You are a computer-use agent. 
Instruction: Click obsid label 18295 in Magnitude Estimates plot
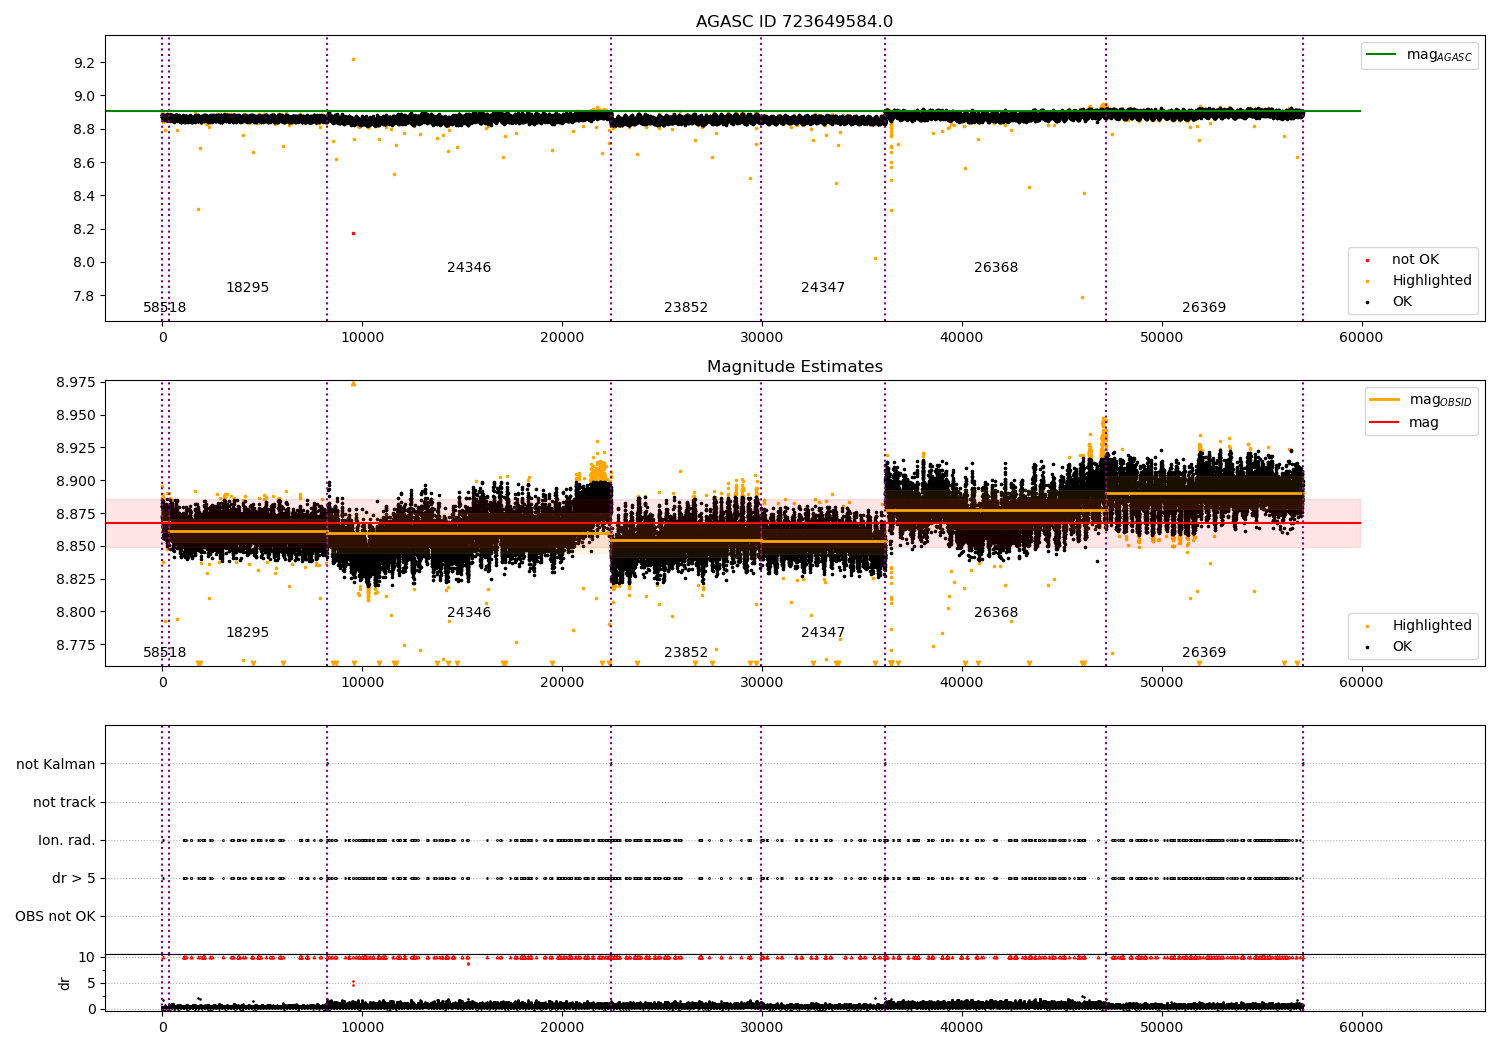[247, 633]
